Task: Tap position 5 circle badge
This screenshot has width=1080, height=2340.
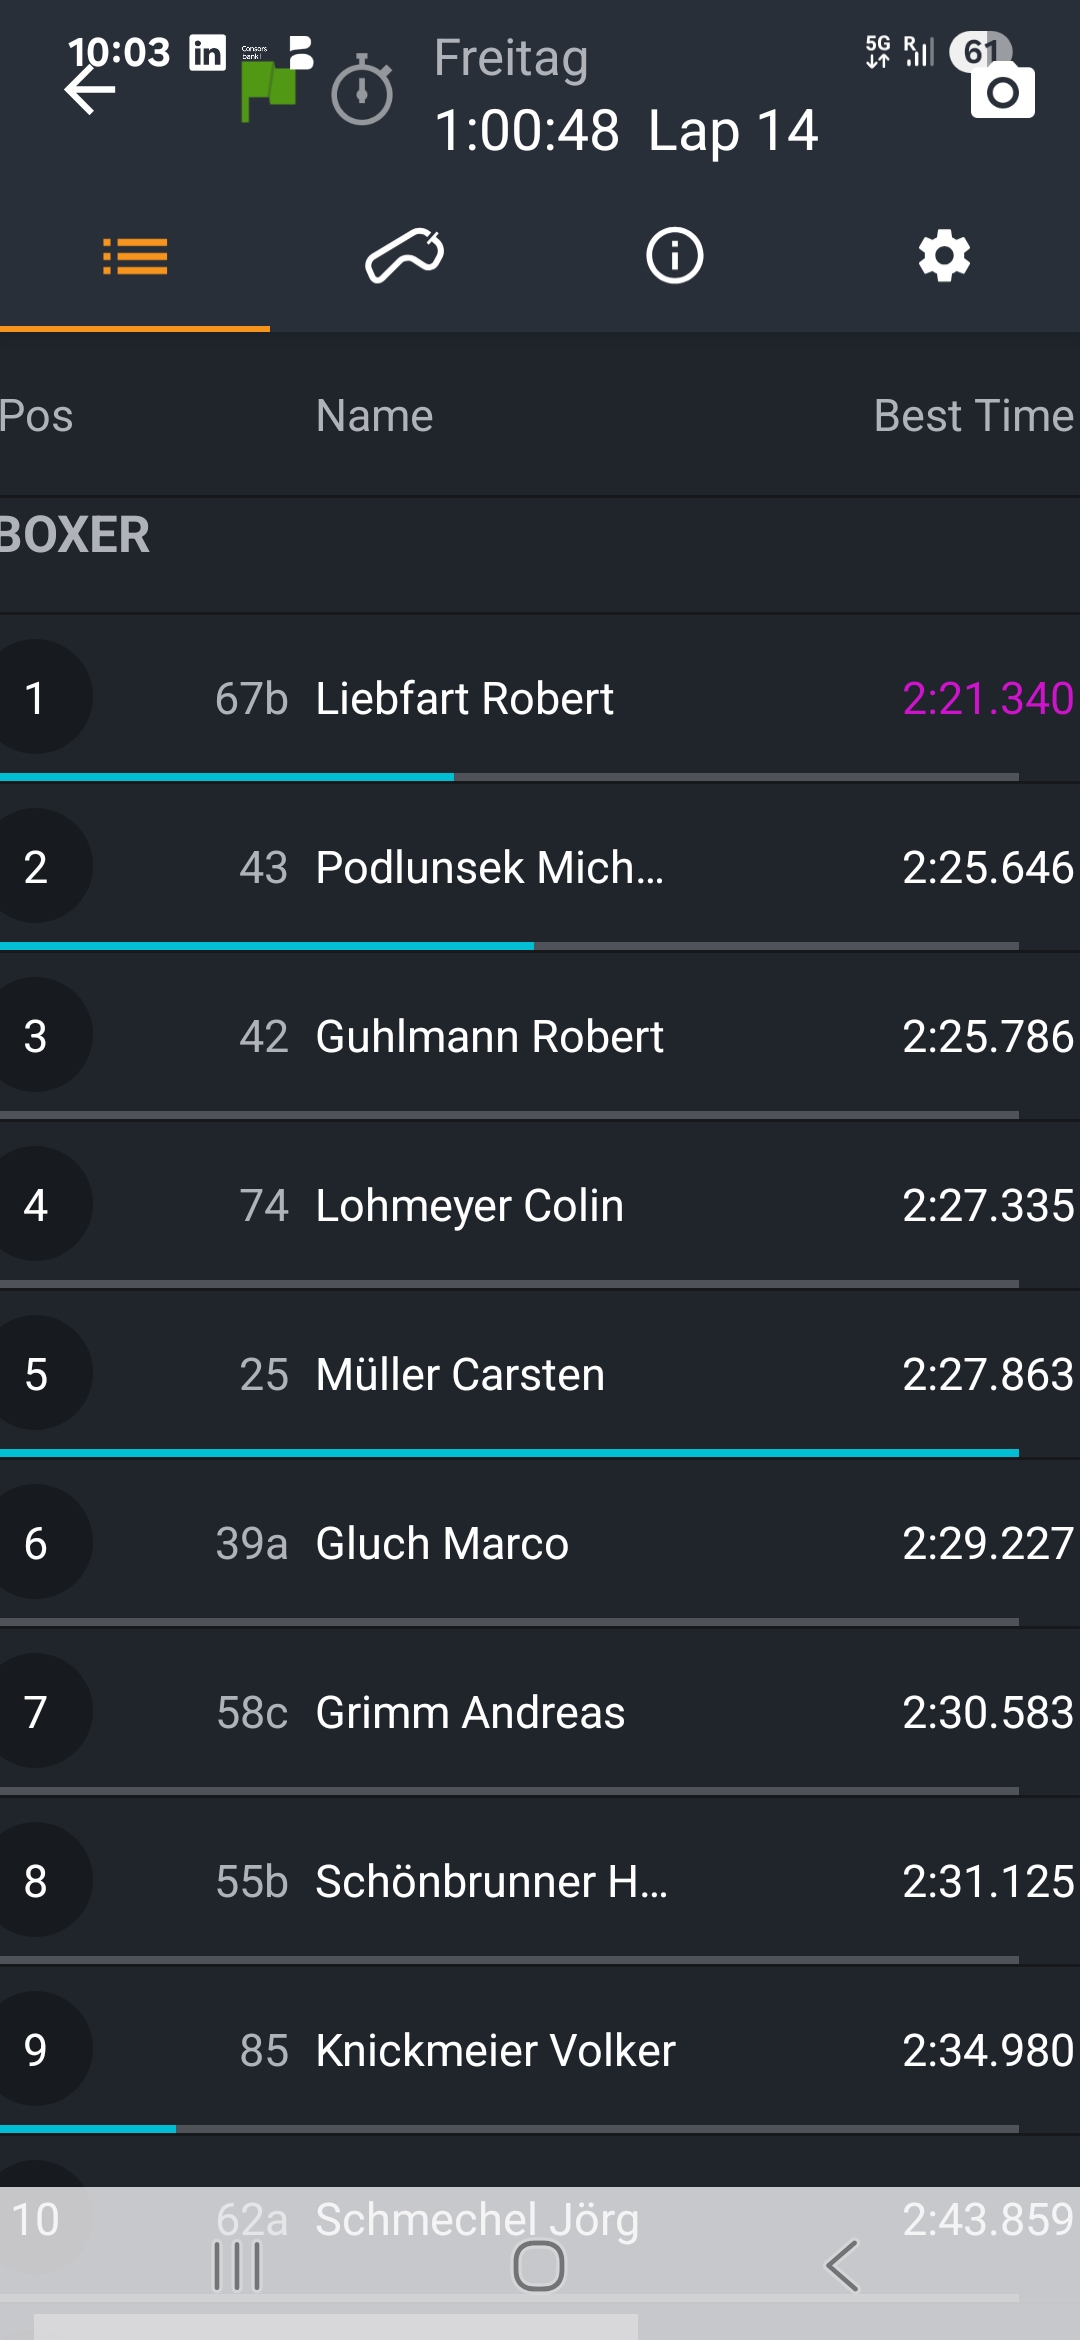Action: (x=37, y=1374)
